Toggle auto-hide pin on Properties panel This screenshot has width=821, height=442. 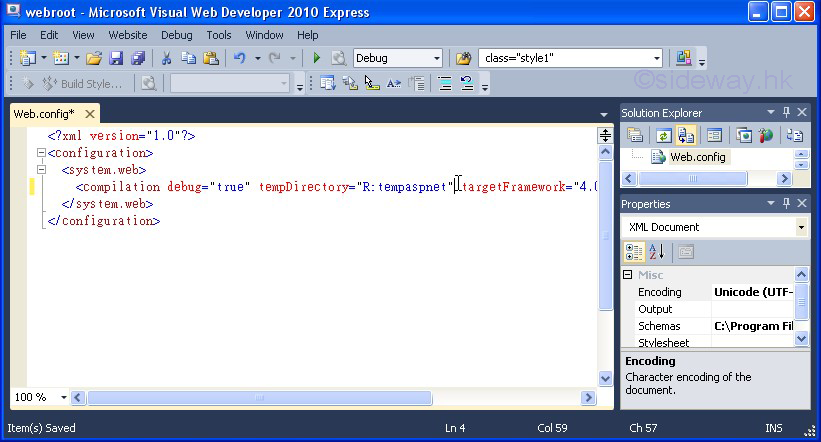pyautogui.click(x=786, y=203)
